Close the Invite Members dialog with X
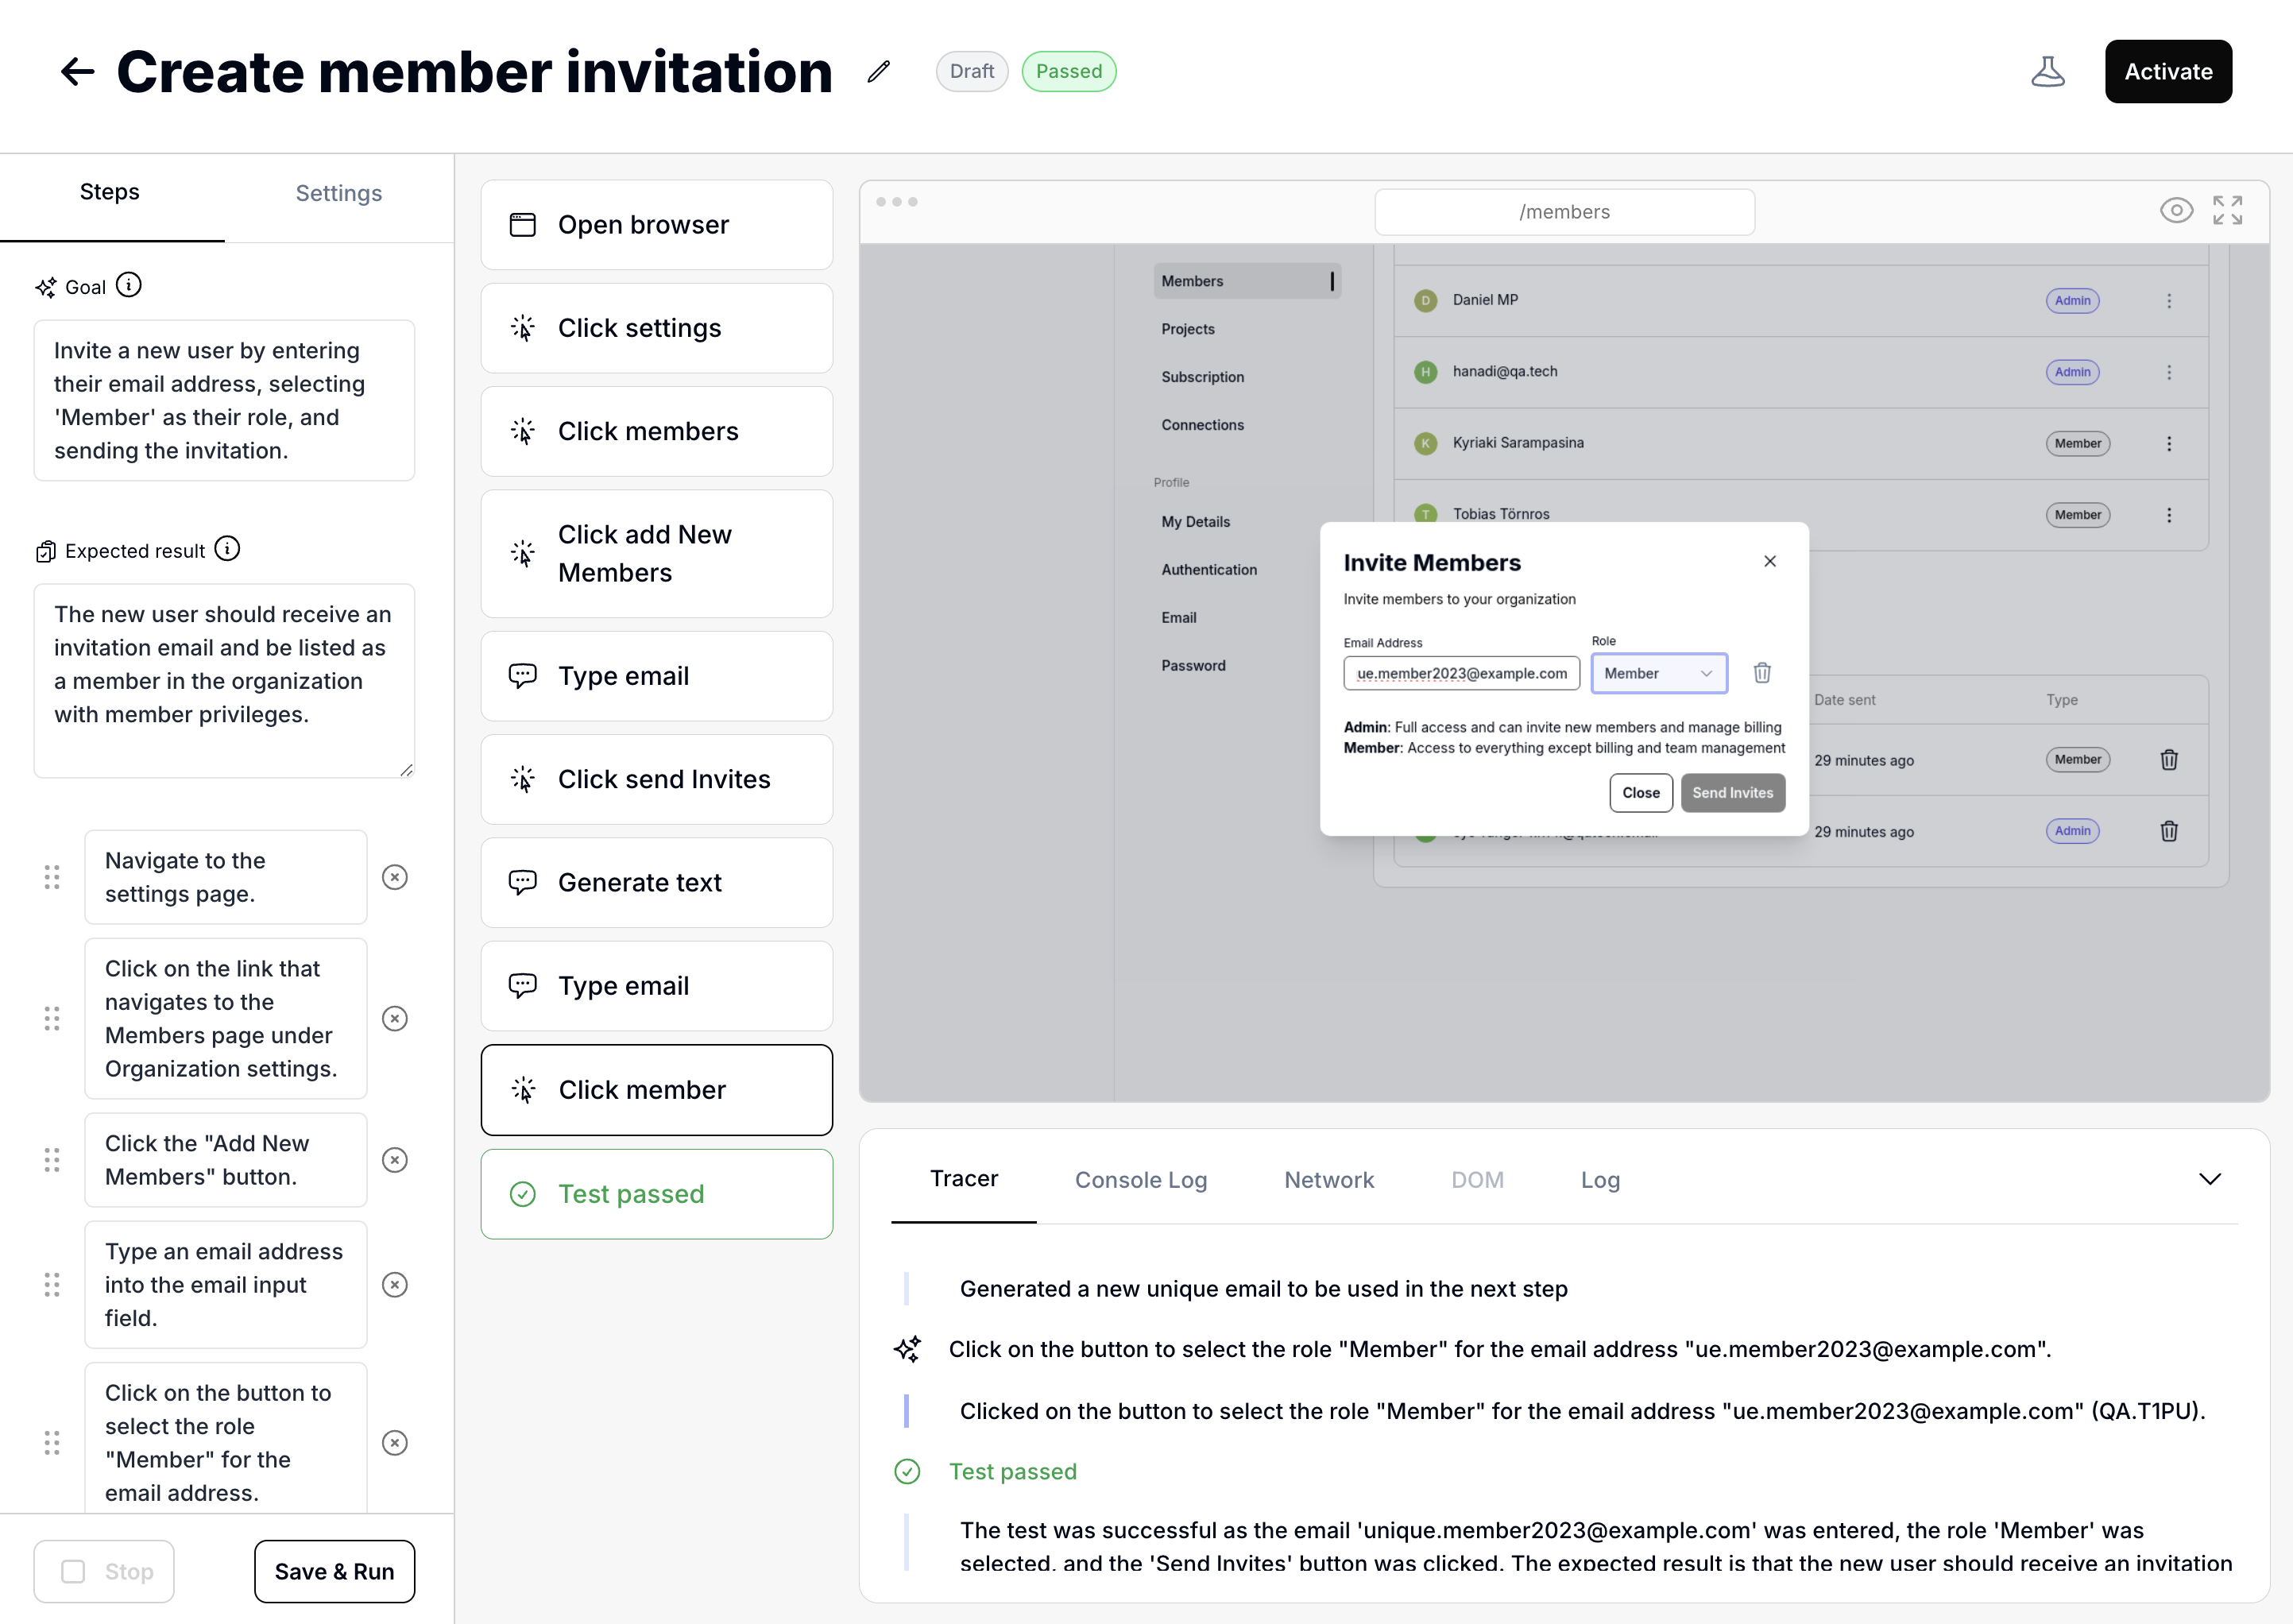Viewport: 2293px width, 1624px height. click(1770, 561)
